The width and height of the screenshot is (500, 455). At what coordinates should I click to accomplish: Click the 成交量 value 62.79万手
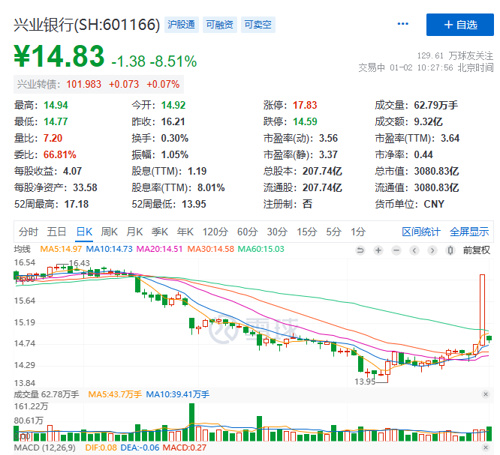coord(436,105)
